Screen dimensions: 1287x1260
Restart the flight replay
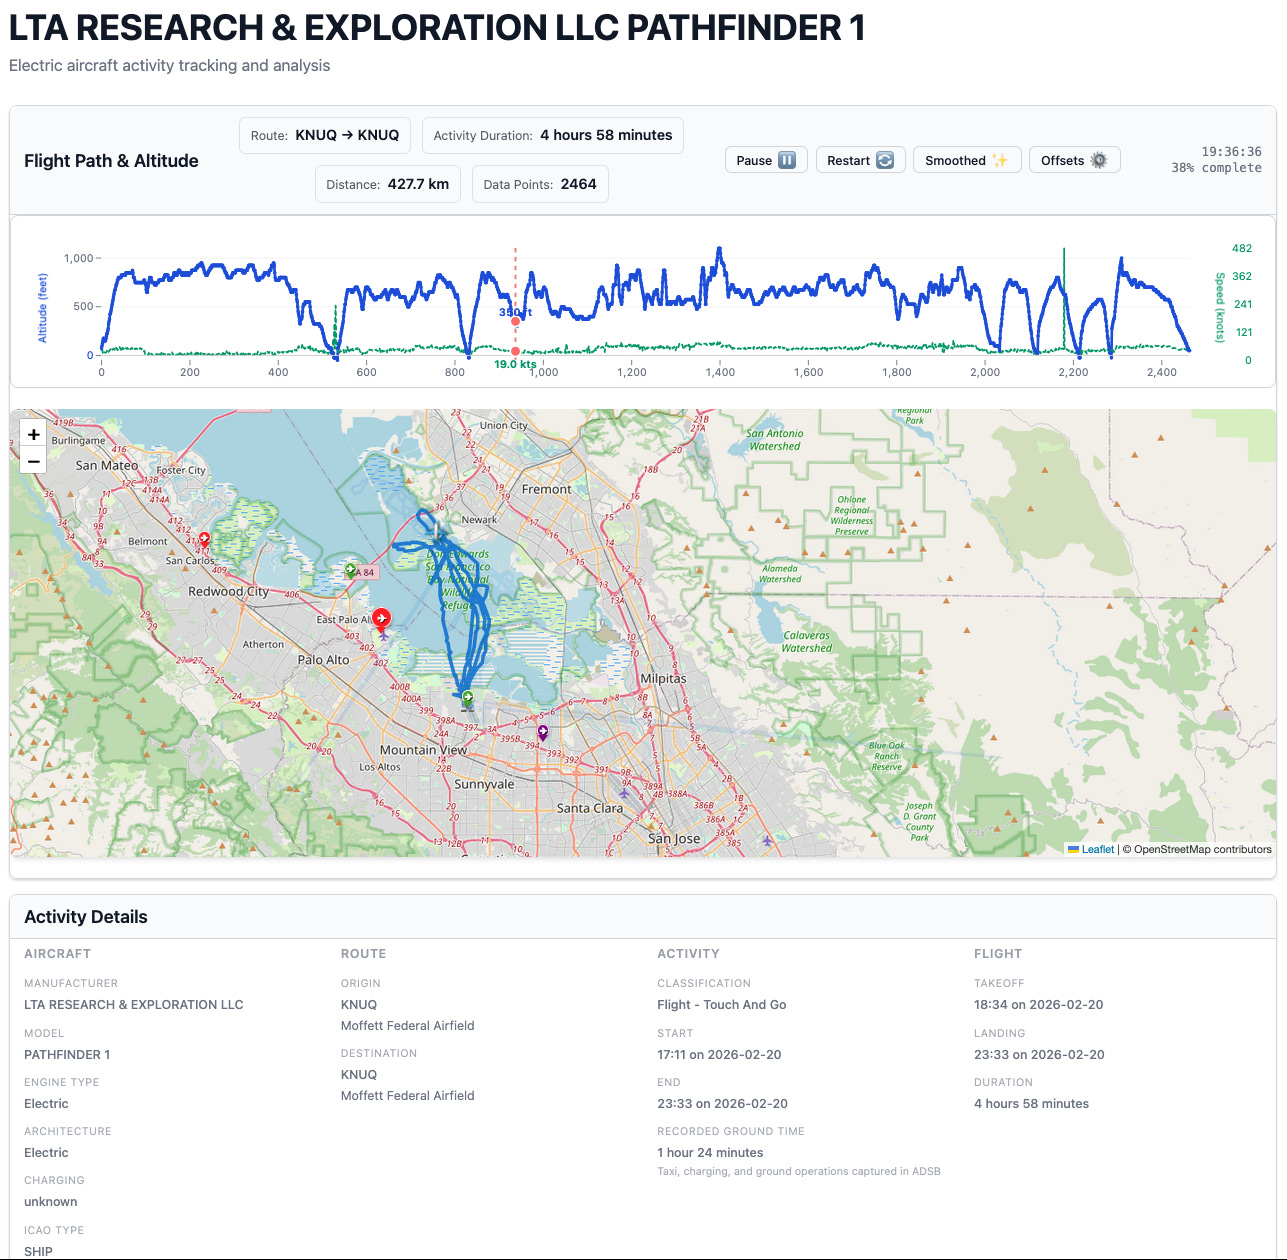tap(860, 160)
